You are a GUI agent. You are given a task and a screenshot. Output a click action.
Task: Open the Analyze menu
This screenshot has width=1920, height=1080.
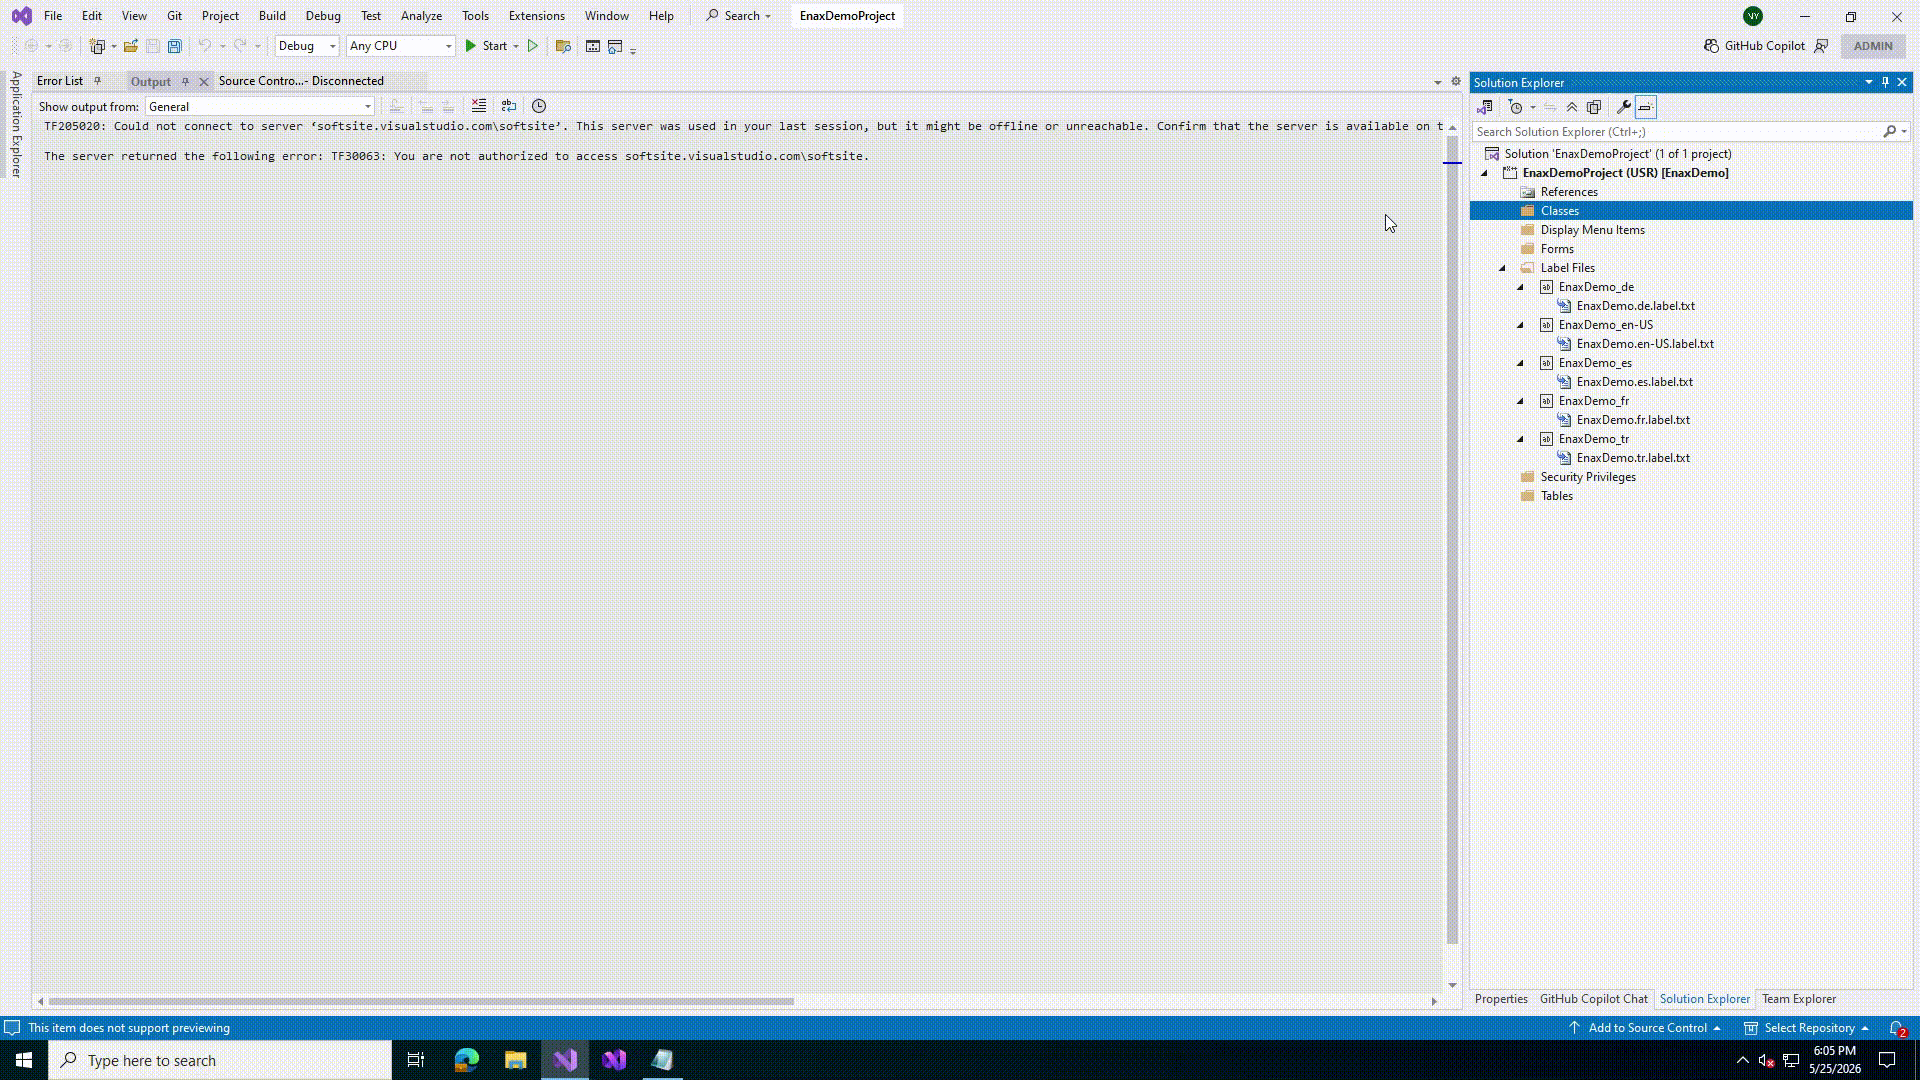point(421,16)
